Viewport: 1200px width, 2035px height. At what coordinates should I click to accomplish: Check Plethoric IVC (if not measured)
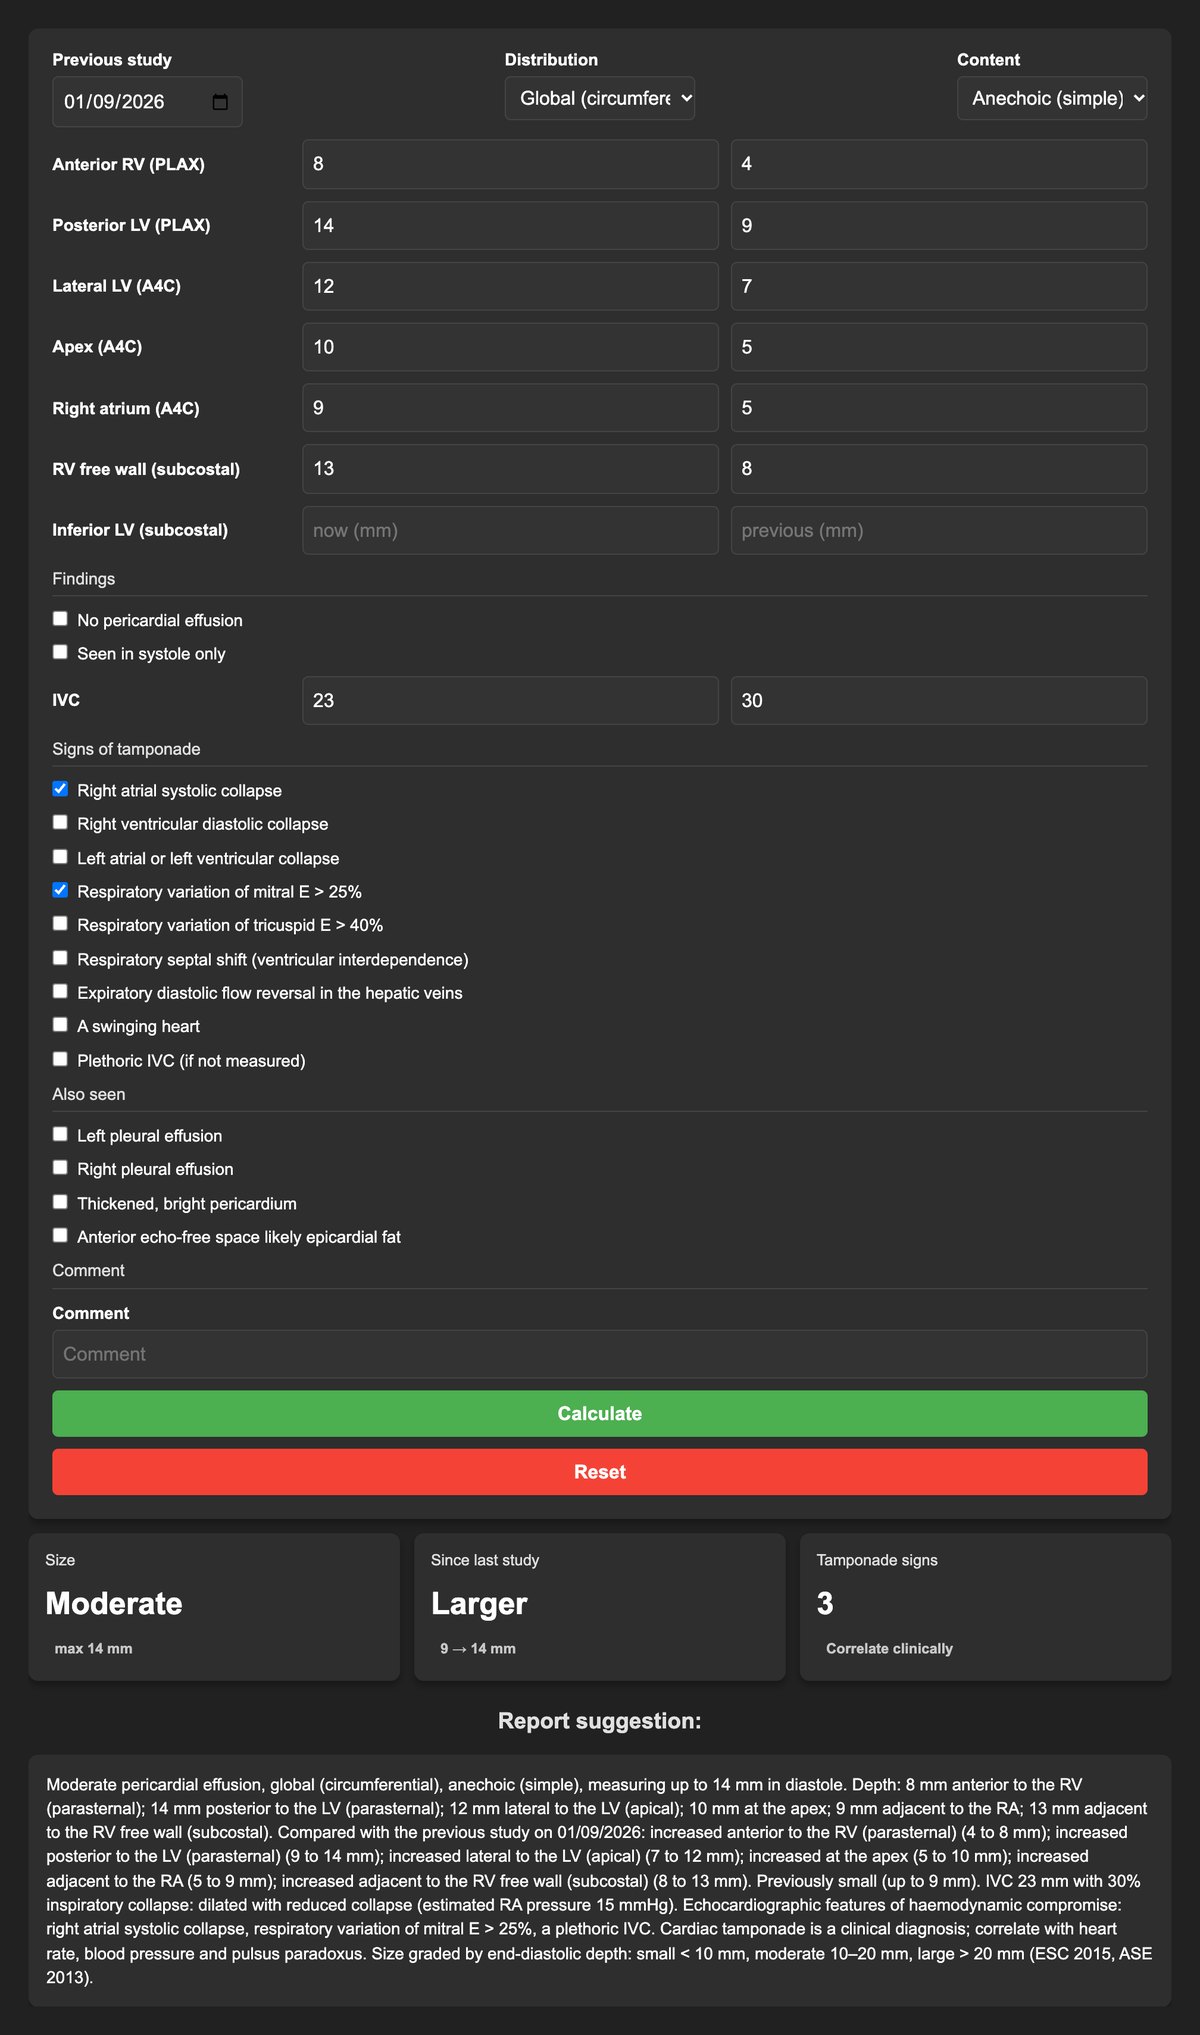pyautogui.click(x=60, y=1059)
